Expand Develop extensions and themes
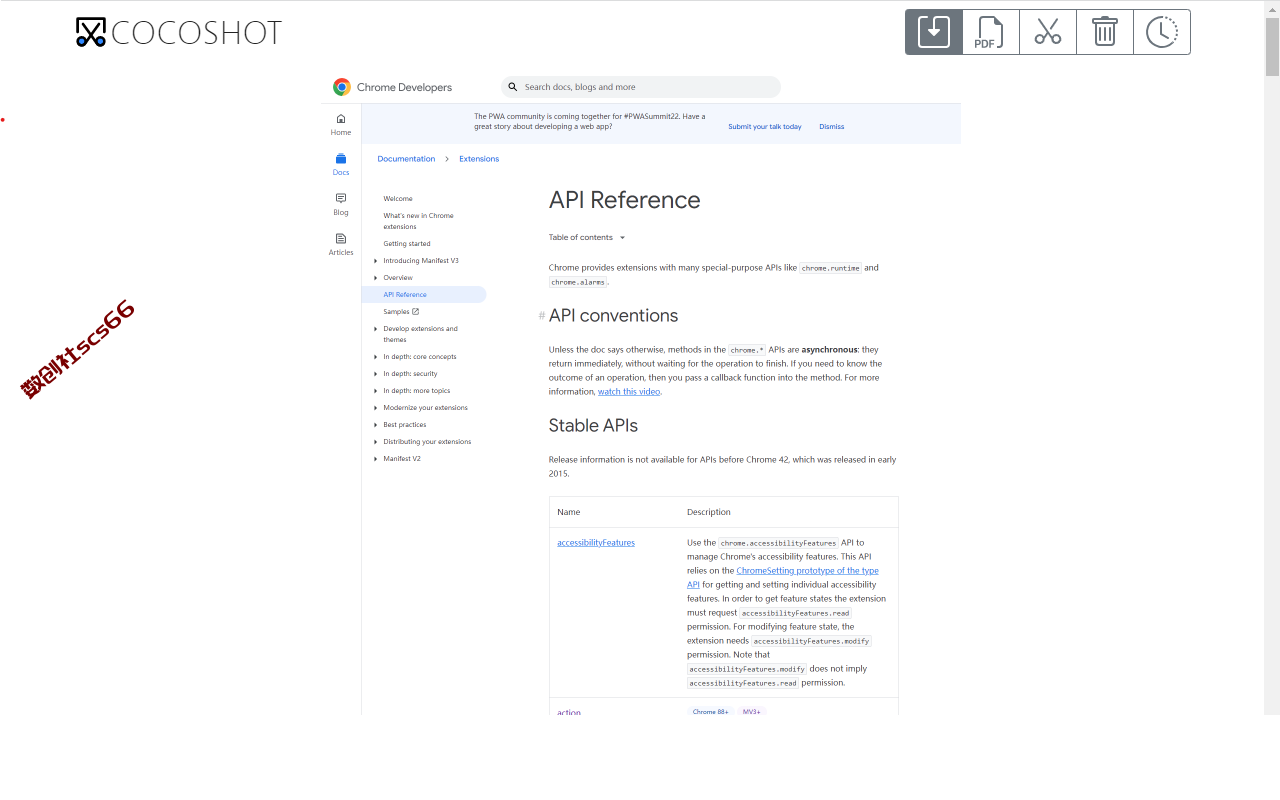Screen dimensions: 1280x800 (375, 329)
